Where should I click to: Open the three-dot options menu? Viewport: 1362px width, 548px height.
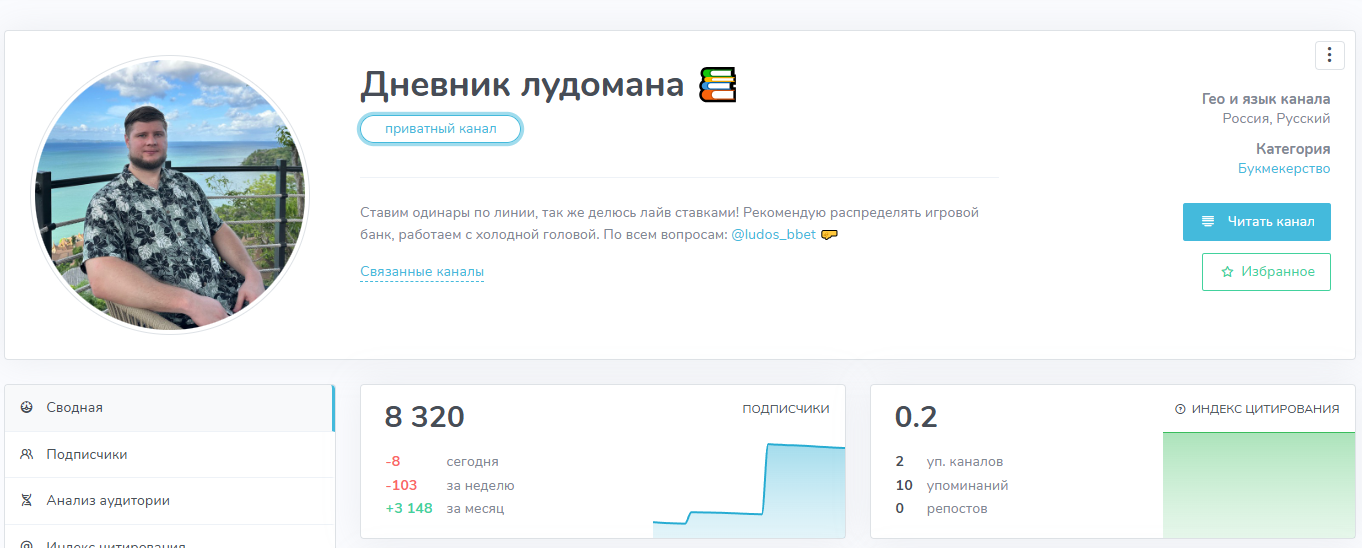[x=1329, y=55]
